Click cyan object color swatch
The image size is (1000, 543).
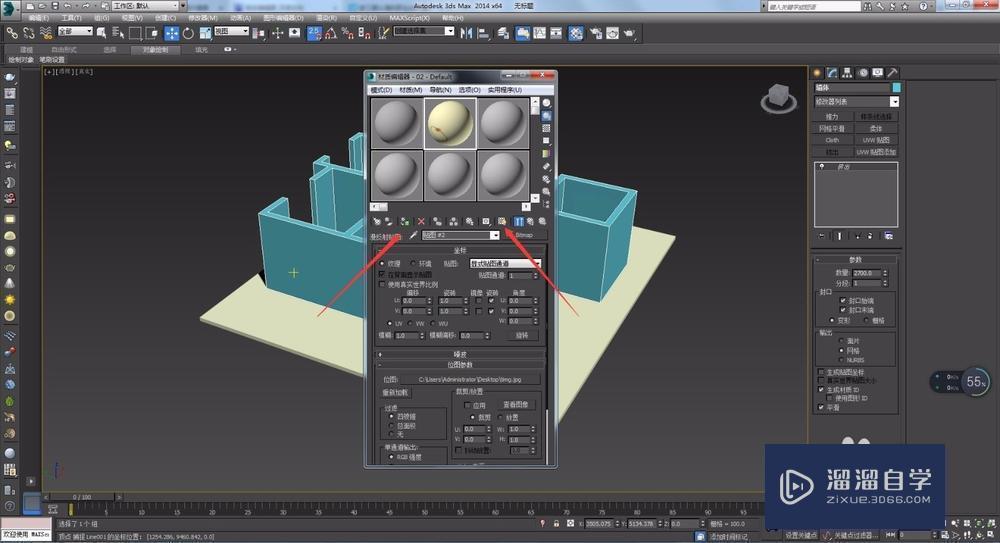pyautogui.click(x=896, y=87)
